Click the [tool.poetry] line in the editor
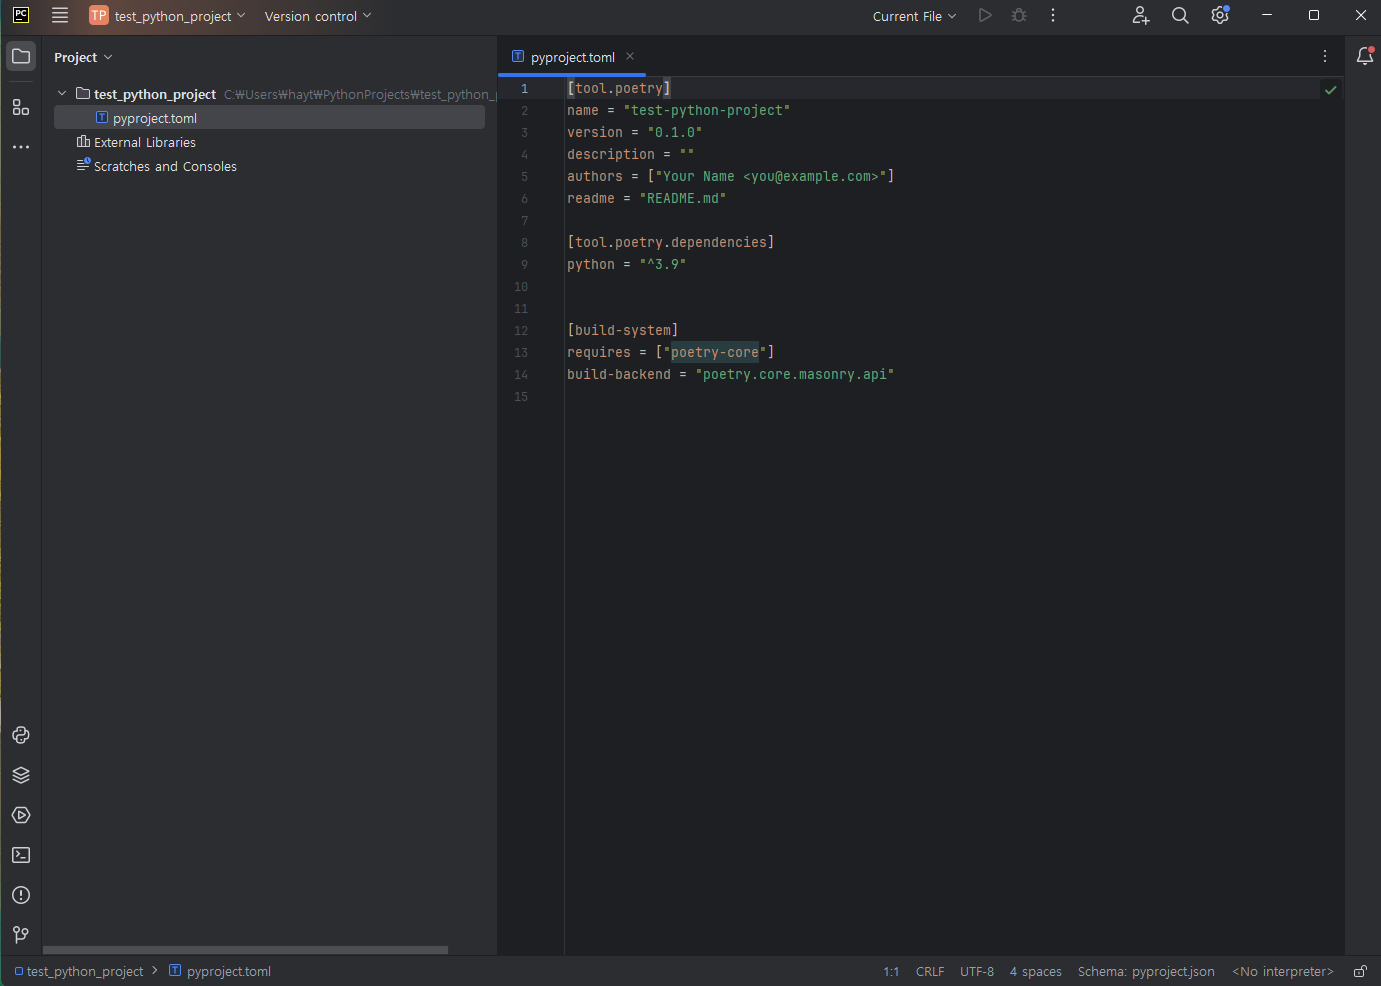 619,88
